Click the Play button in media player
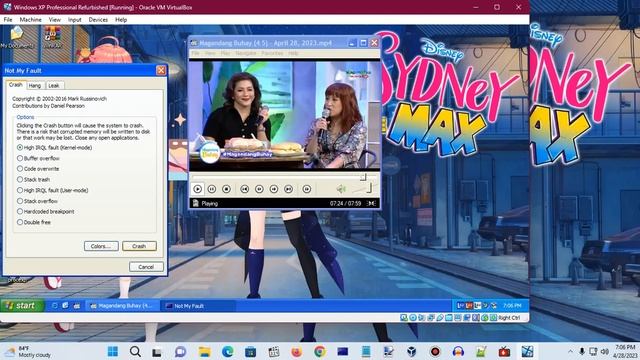 pyautogui.click(x=198, y=189)
